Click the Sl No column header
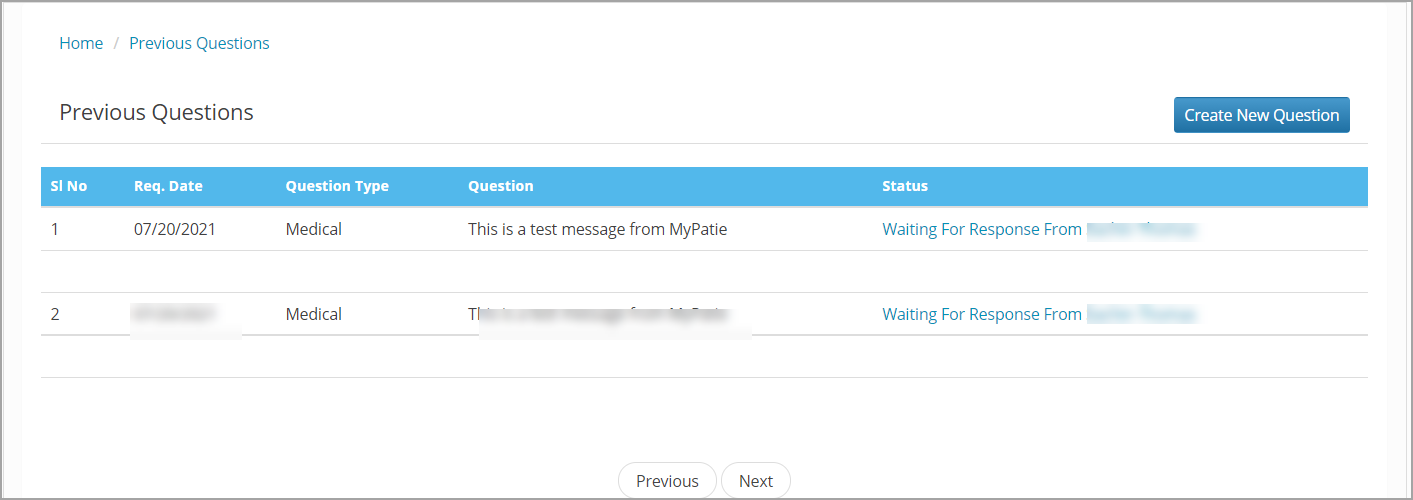Screen dimensions: 1413x500 [69, 186]
